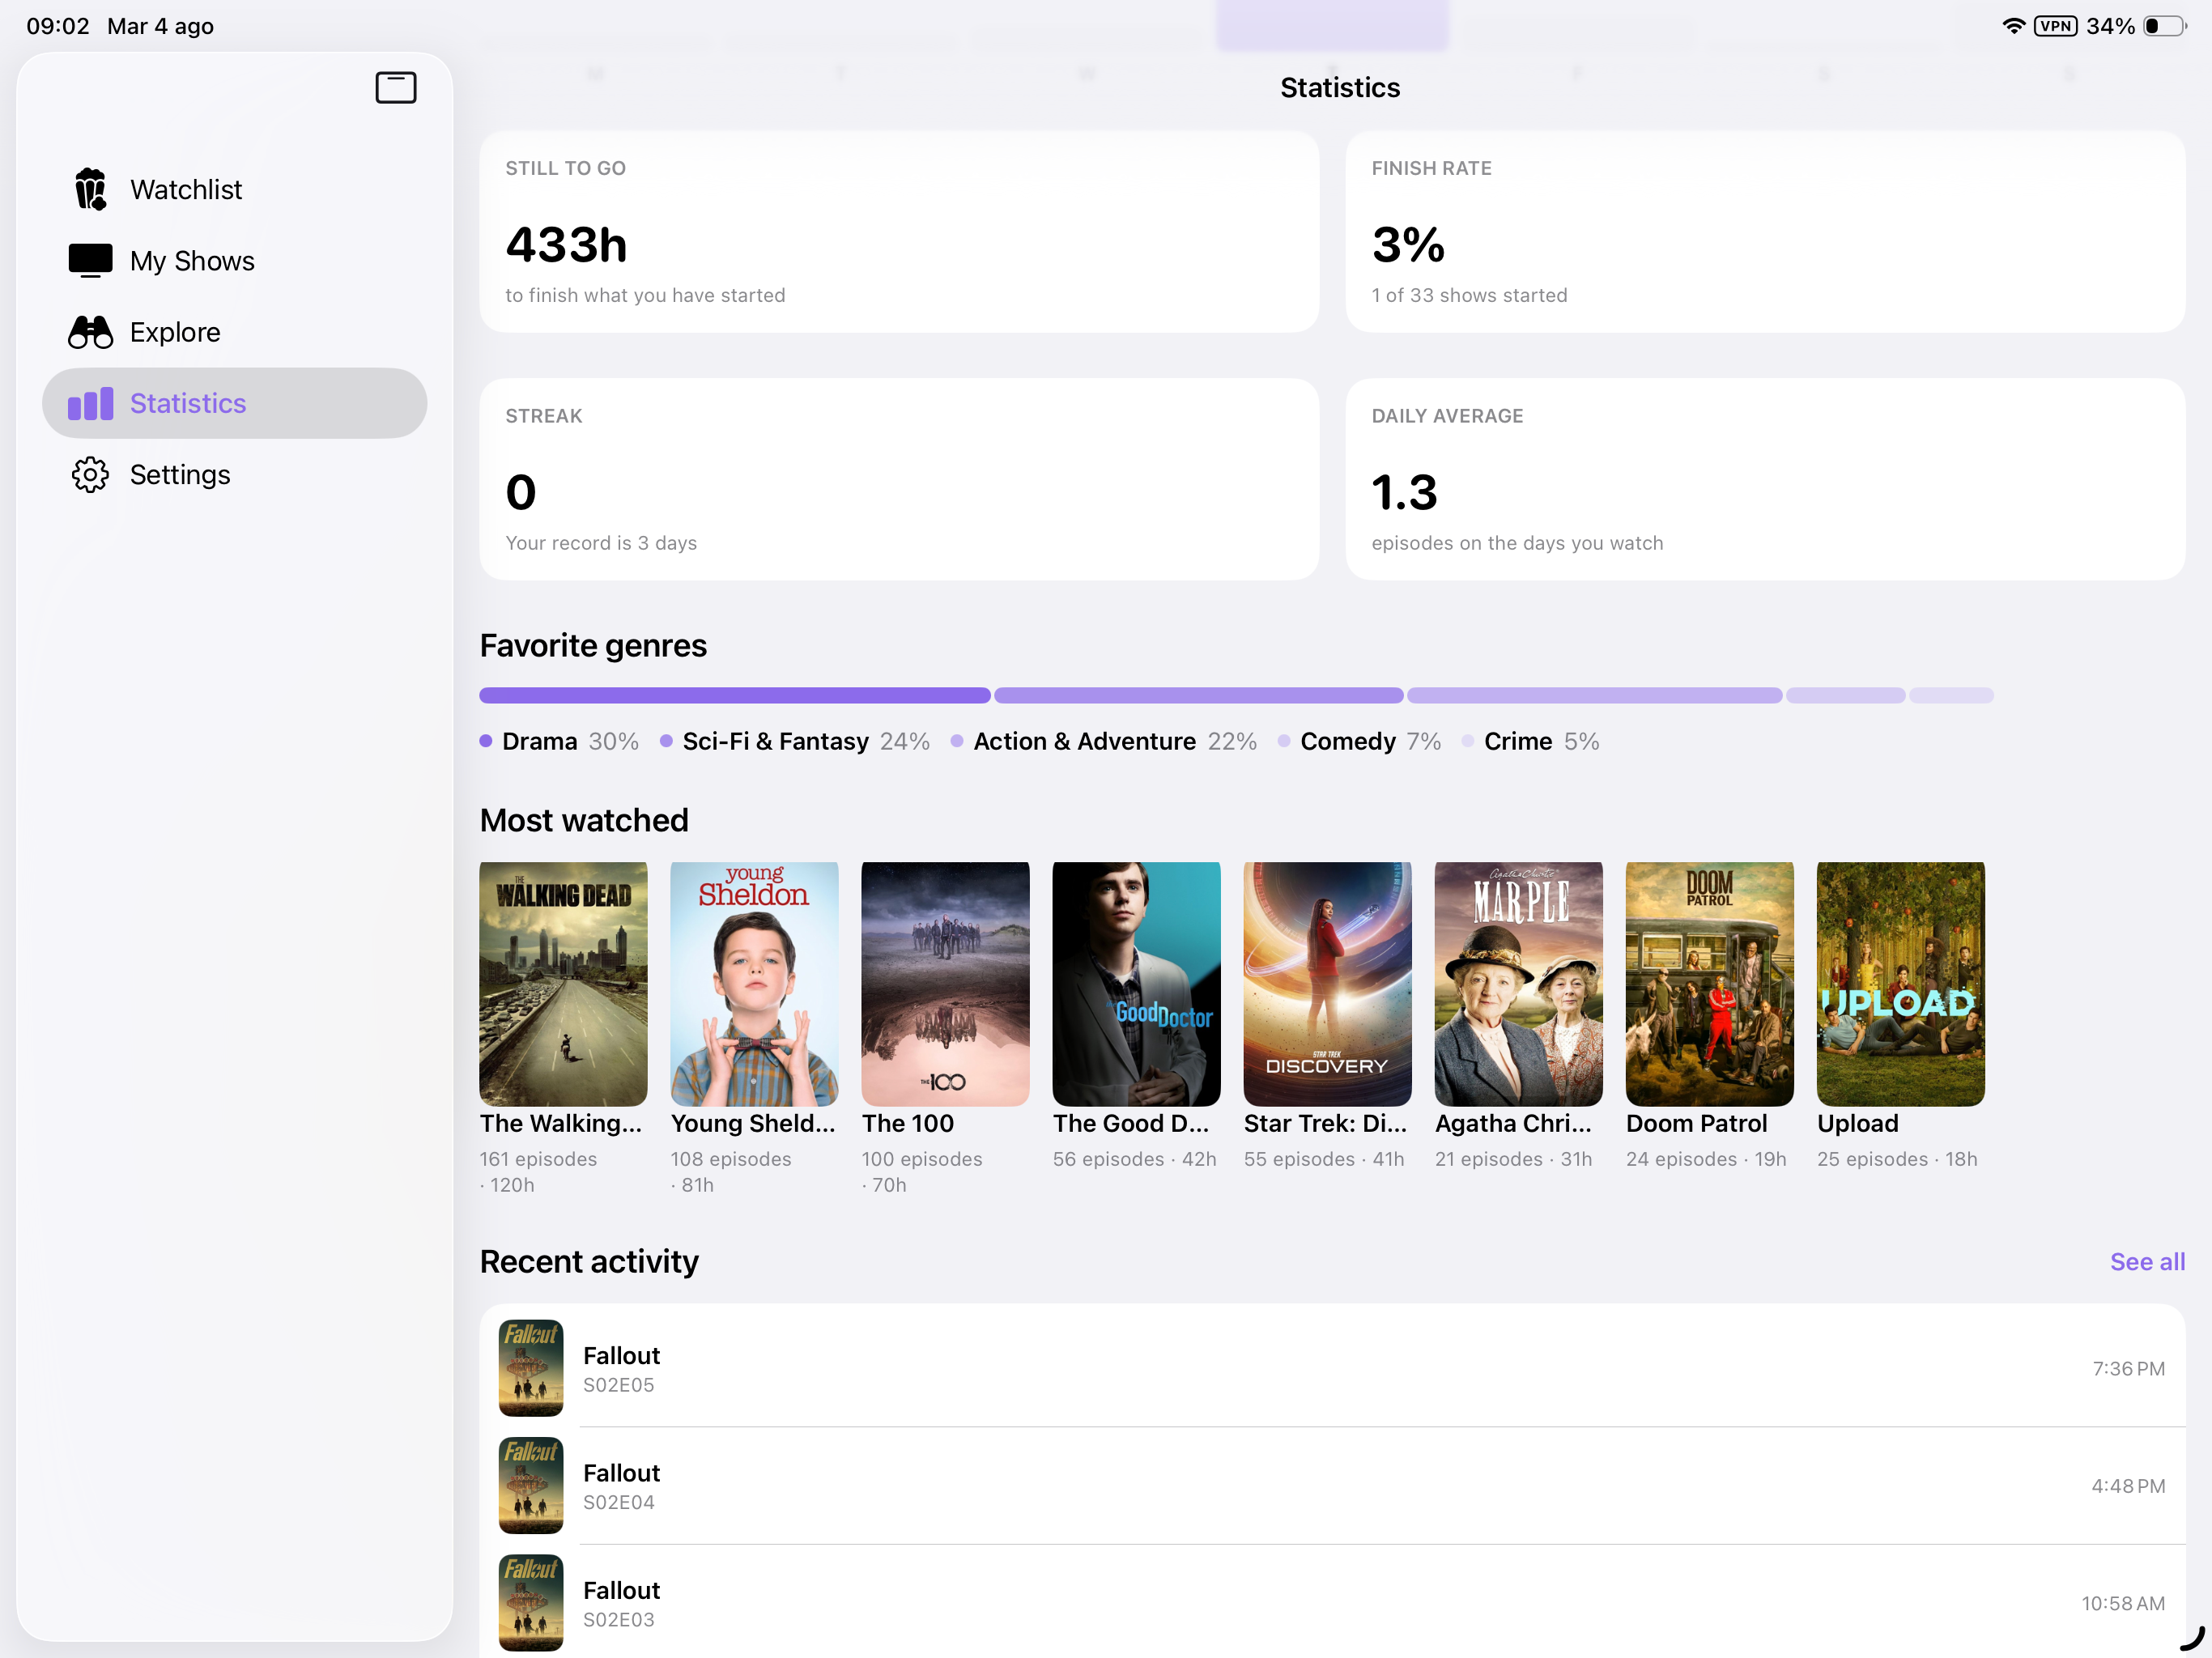
Task: Click the My Shows TV icon
Action: [90, 260]
